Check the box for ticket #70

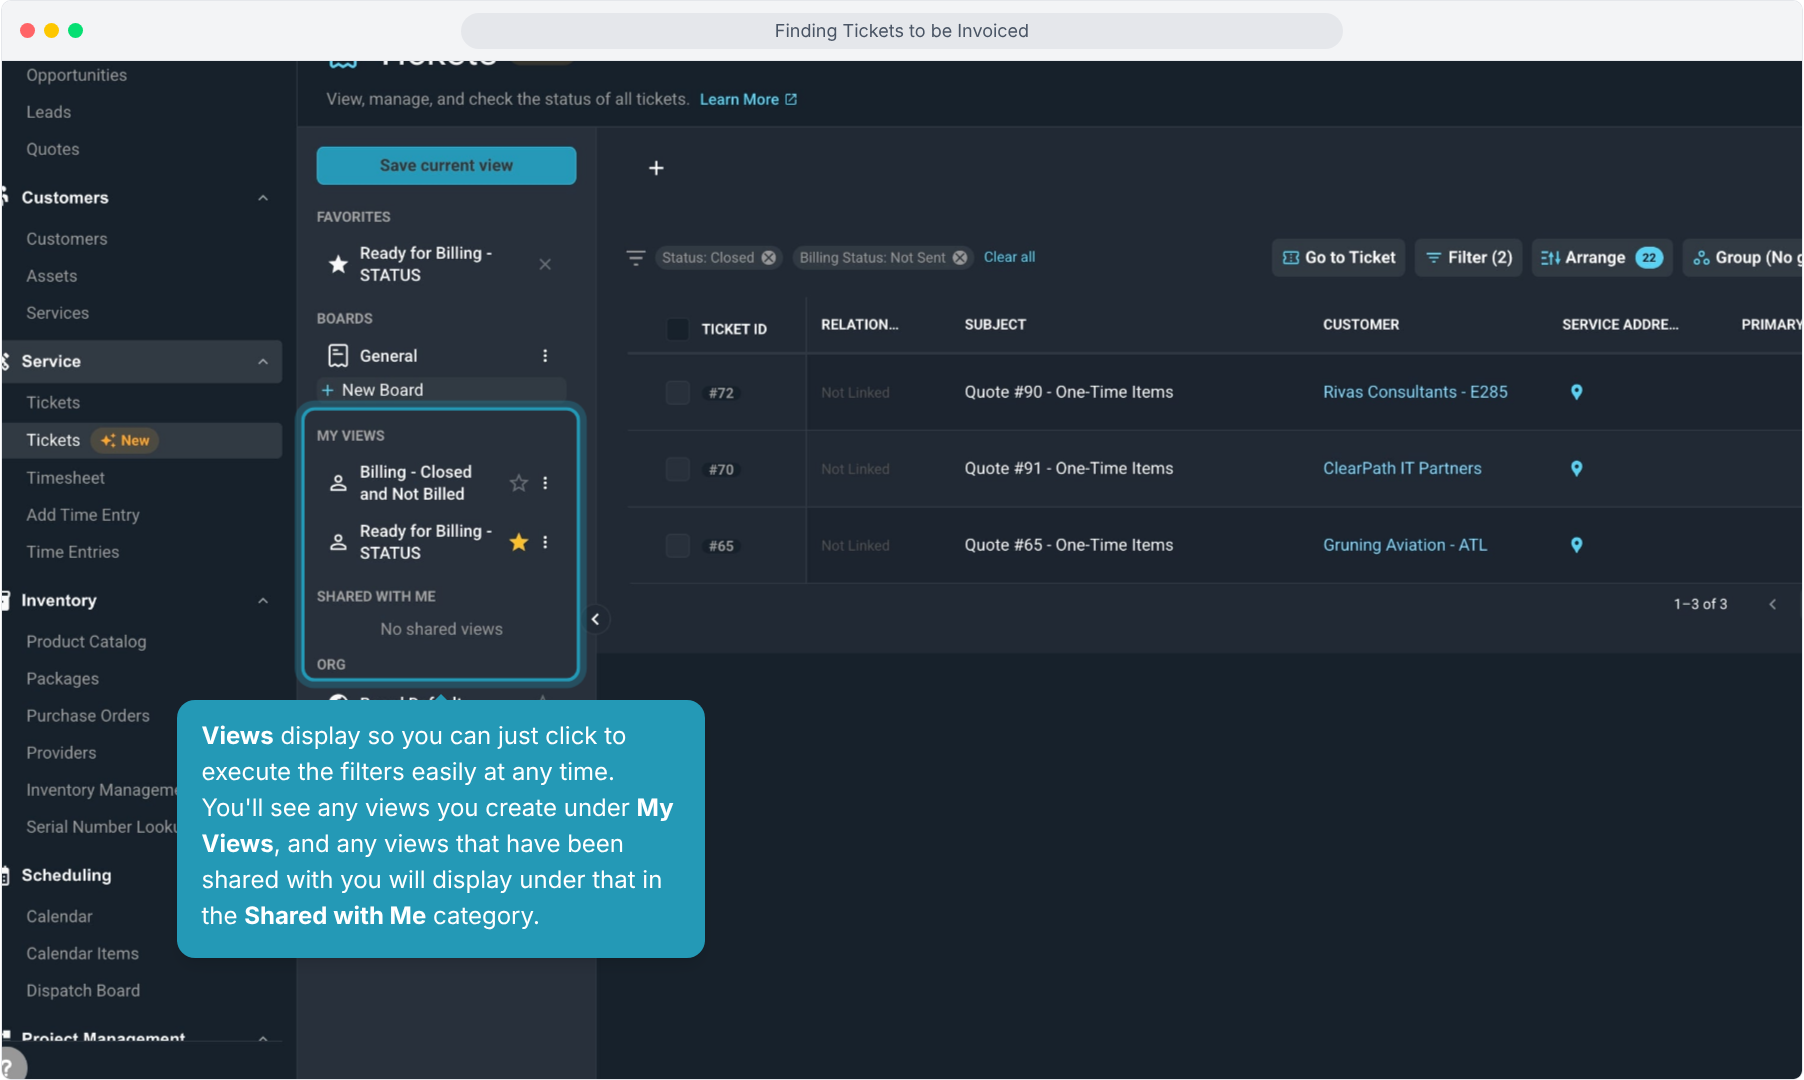click(x=677, y=469)
